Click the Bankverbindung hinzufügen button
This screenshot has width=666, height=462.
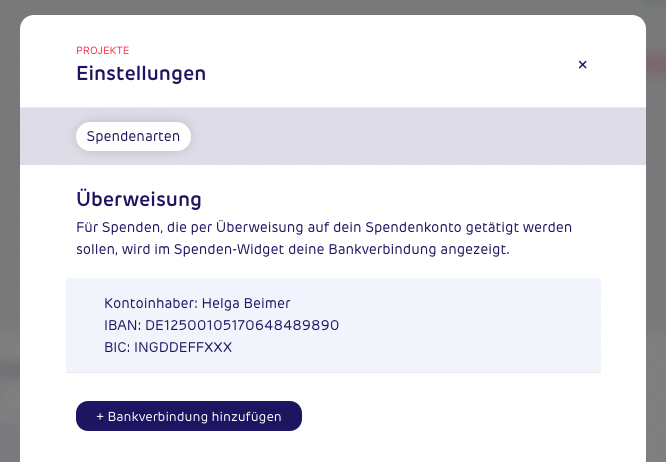[x=189, y=416]
